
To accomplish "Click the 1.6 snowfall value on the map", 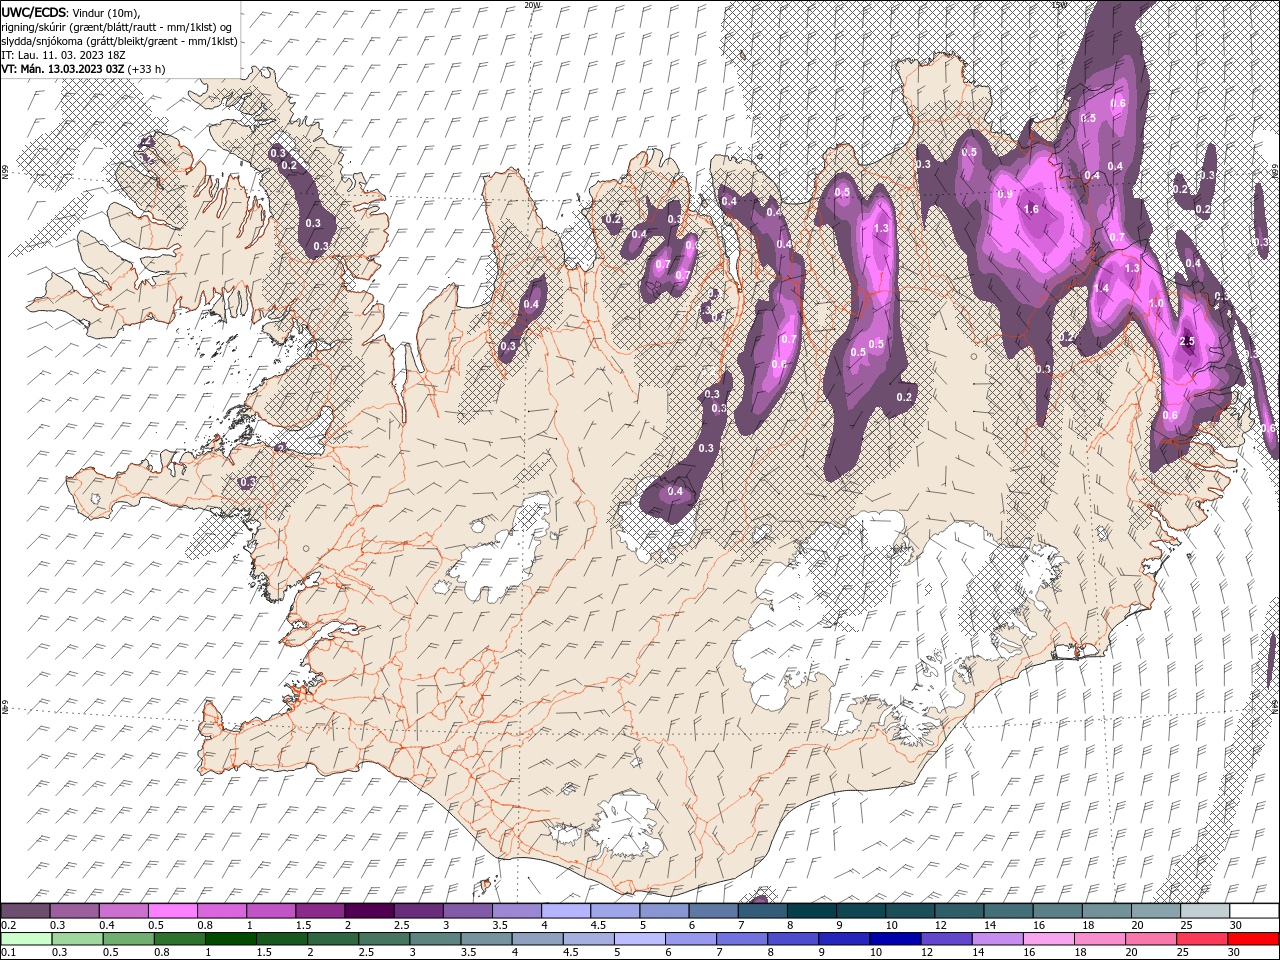I will click(1032, 209).
